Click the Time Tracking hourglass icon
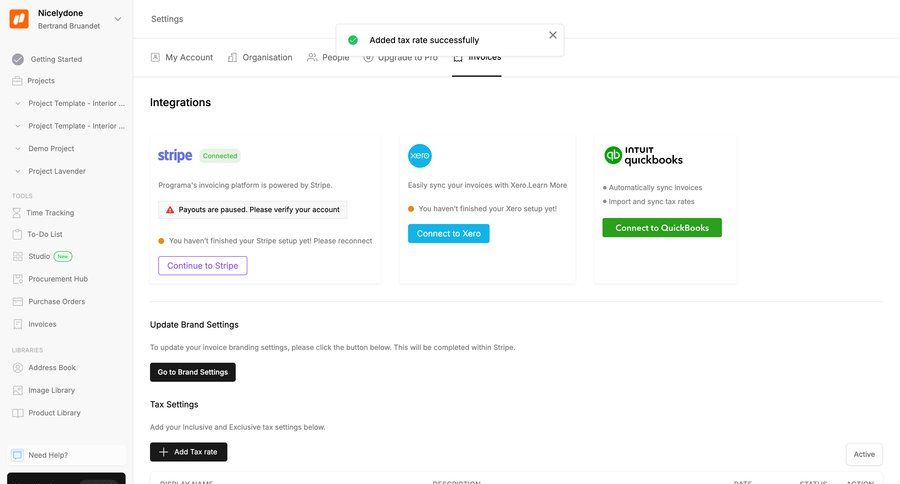 pos(17,213)
